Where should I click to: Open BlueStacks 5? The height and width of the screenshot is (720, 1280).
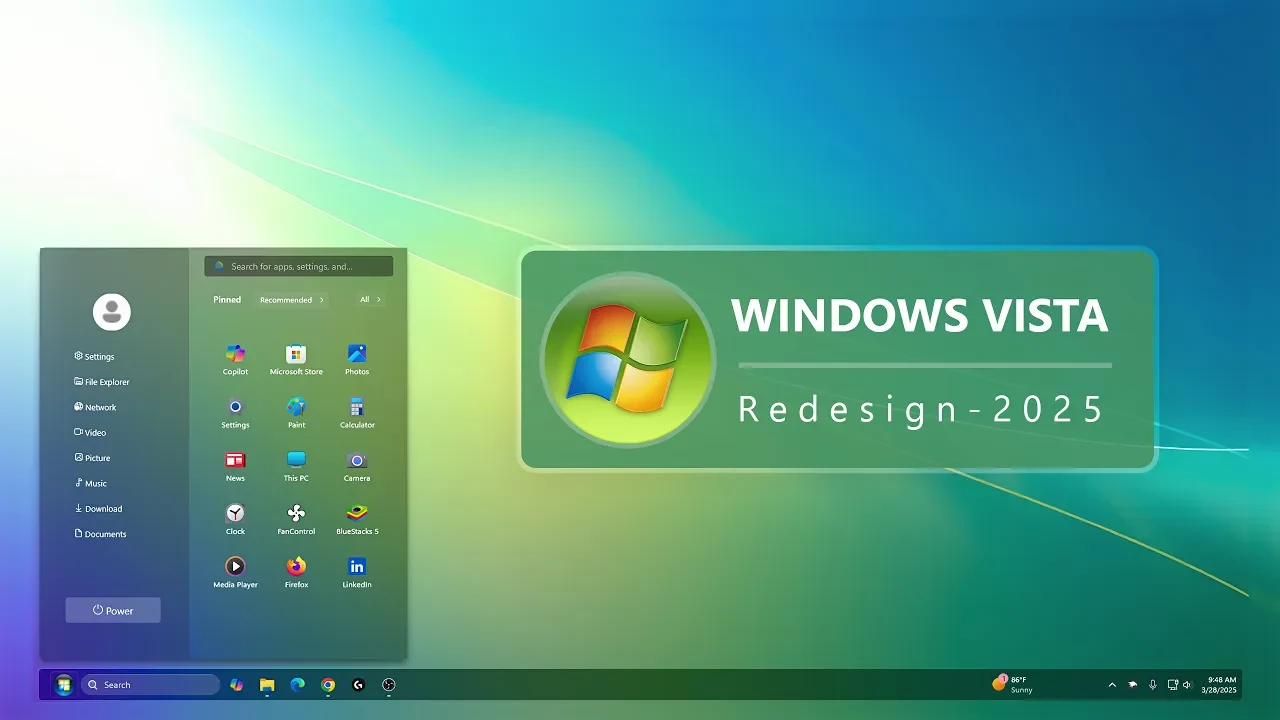(357, 518)
